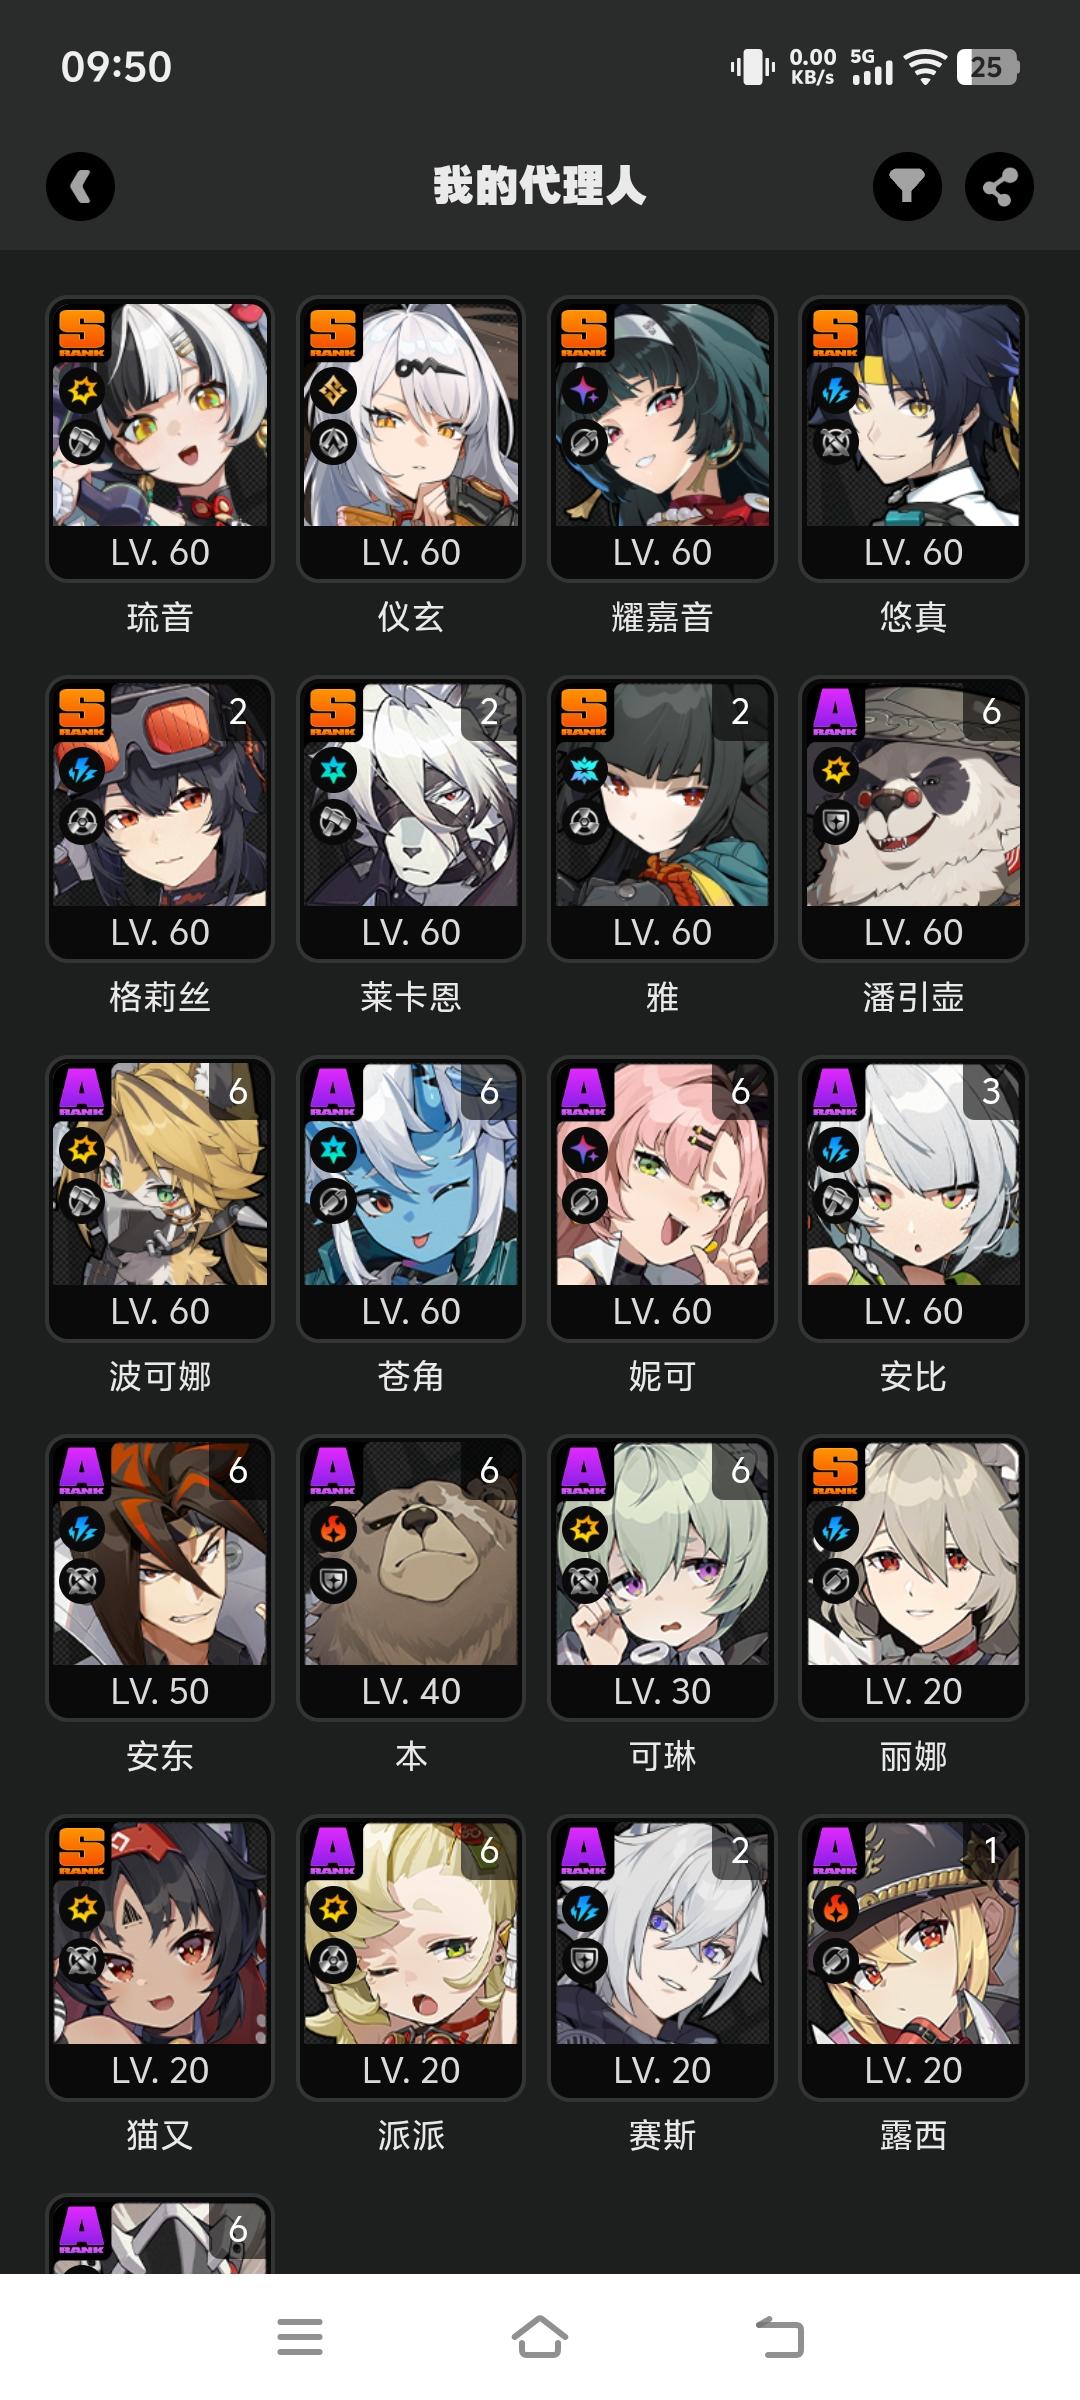The height and width of the screenshot is (2400, 1080).
Task: Tap the Android recent apps menu icon
Action: [x=300, y=2337]
